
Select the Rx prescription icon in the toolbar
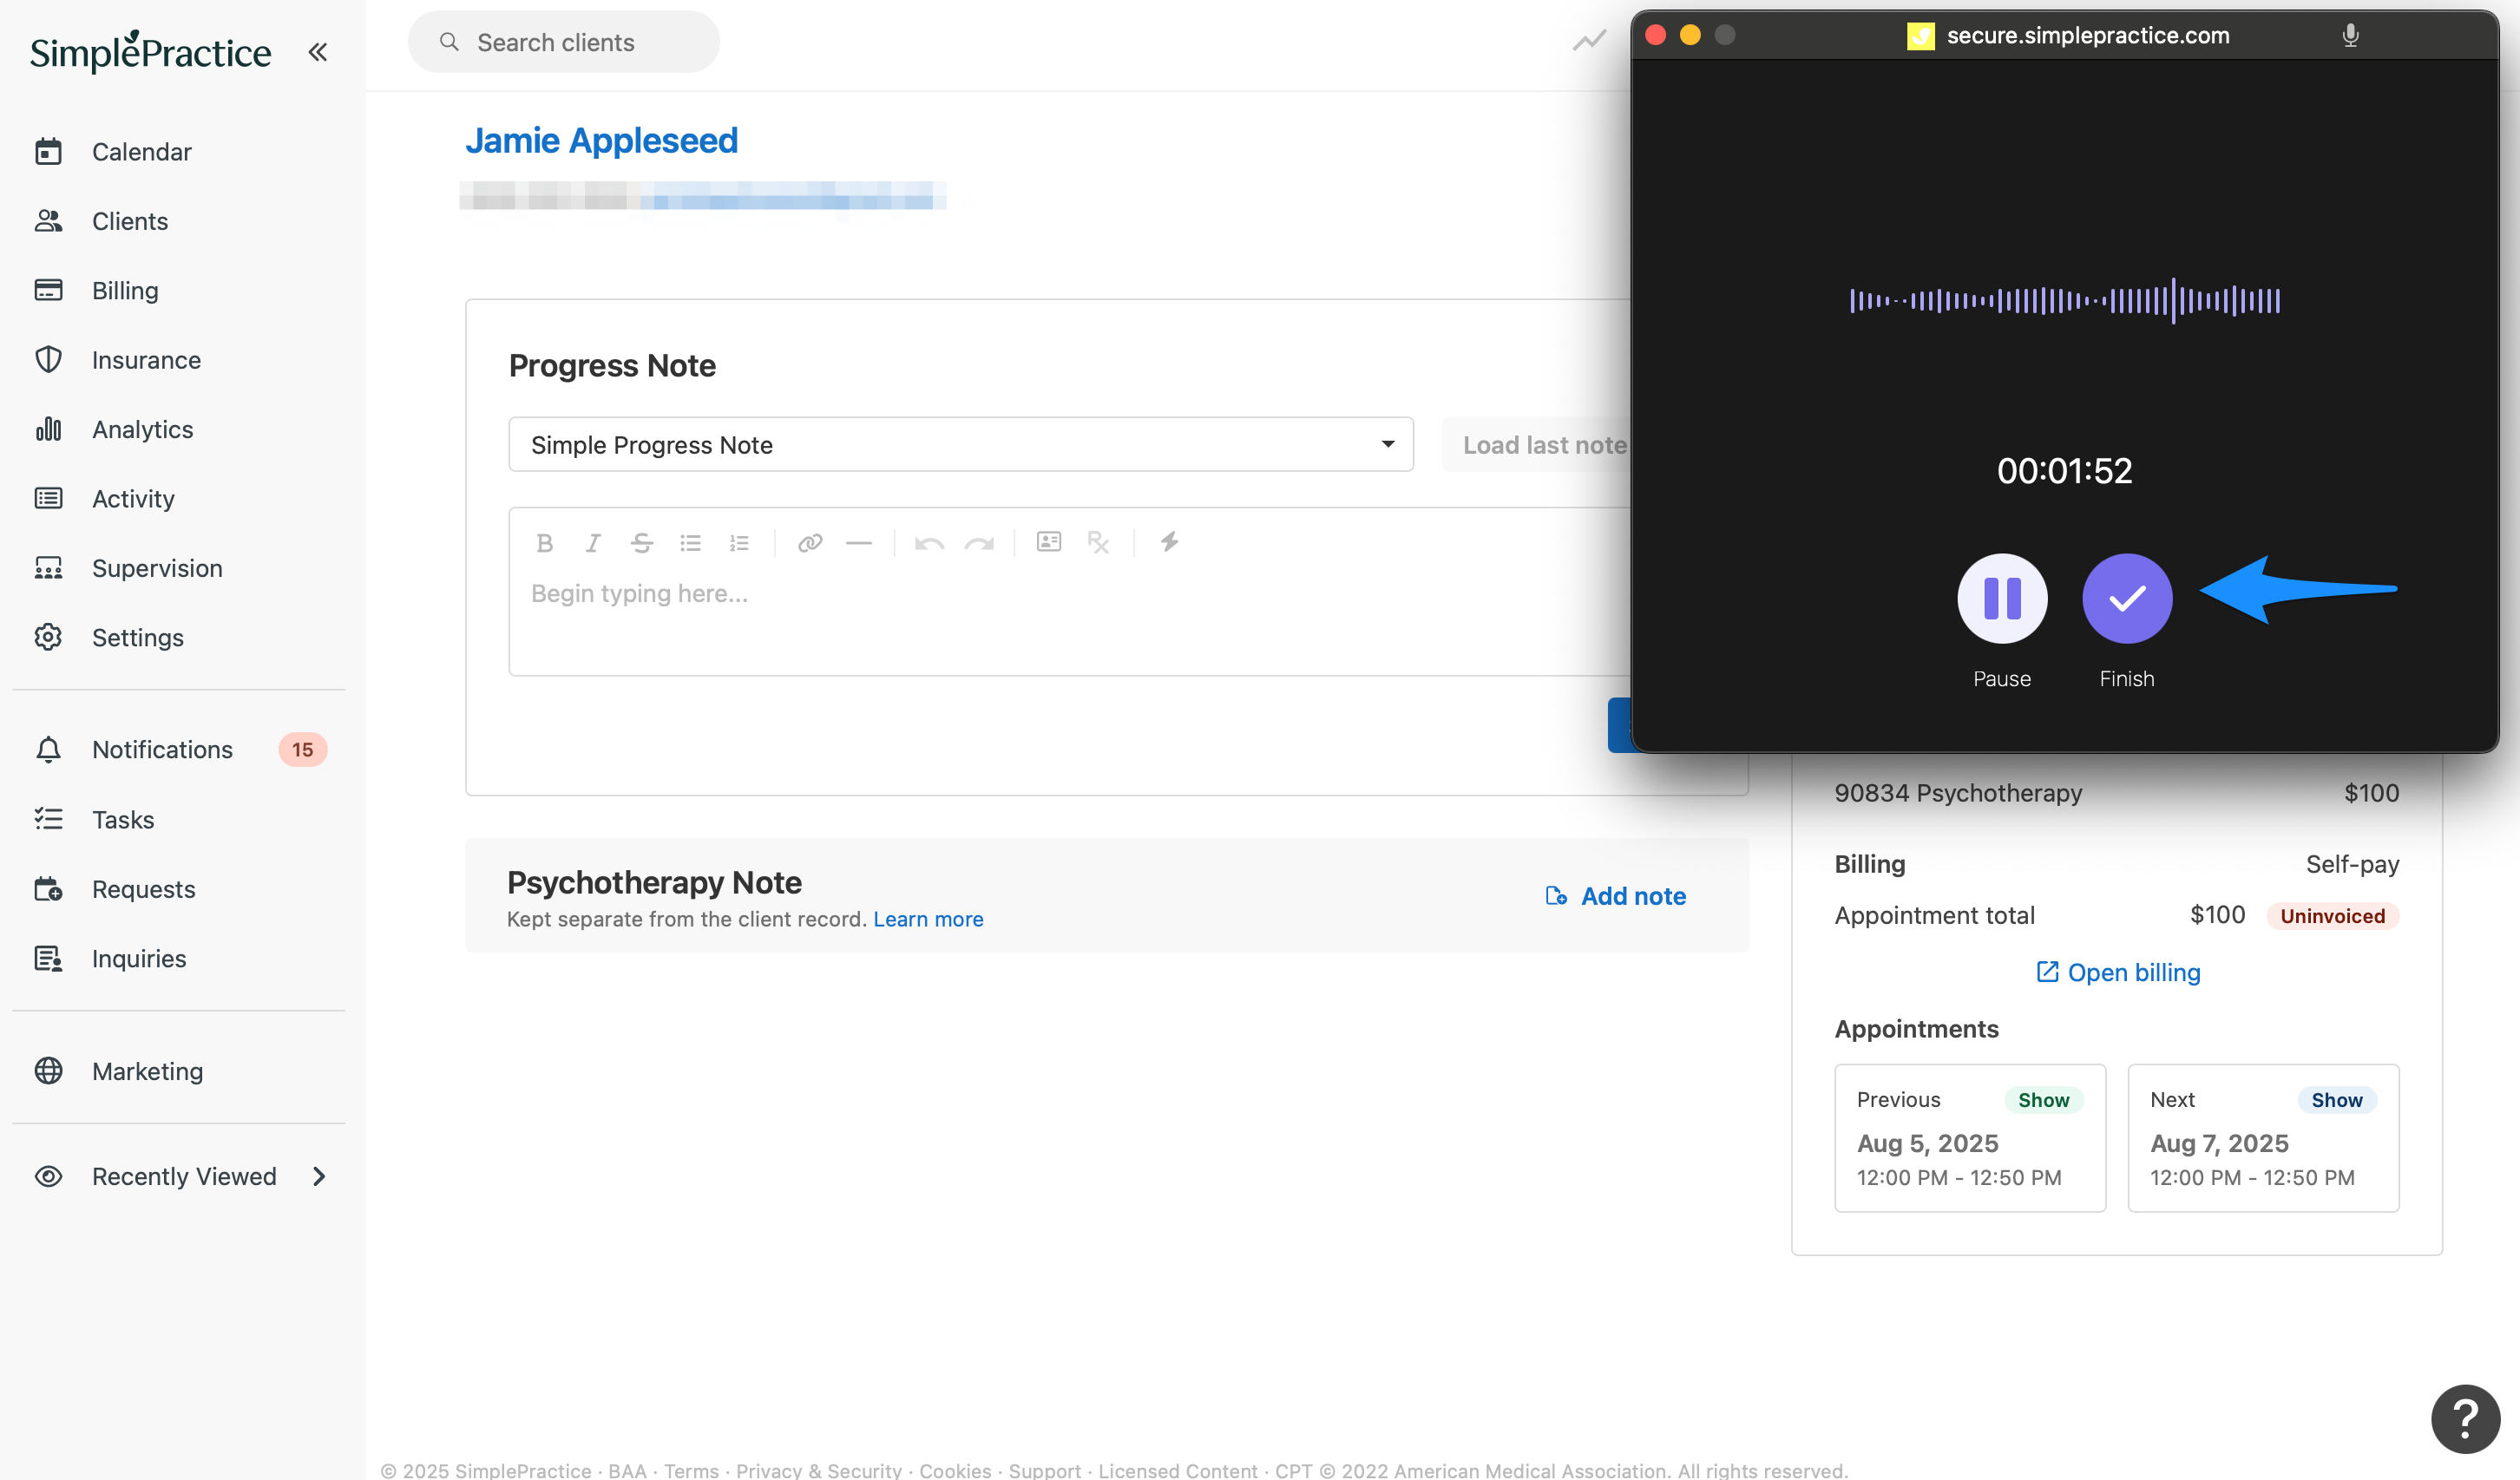1099,542
